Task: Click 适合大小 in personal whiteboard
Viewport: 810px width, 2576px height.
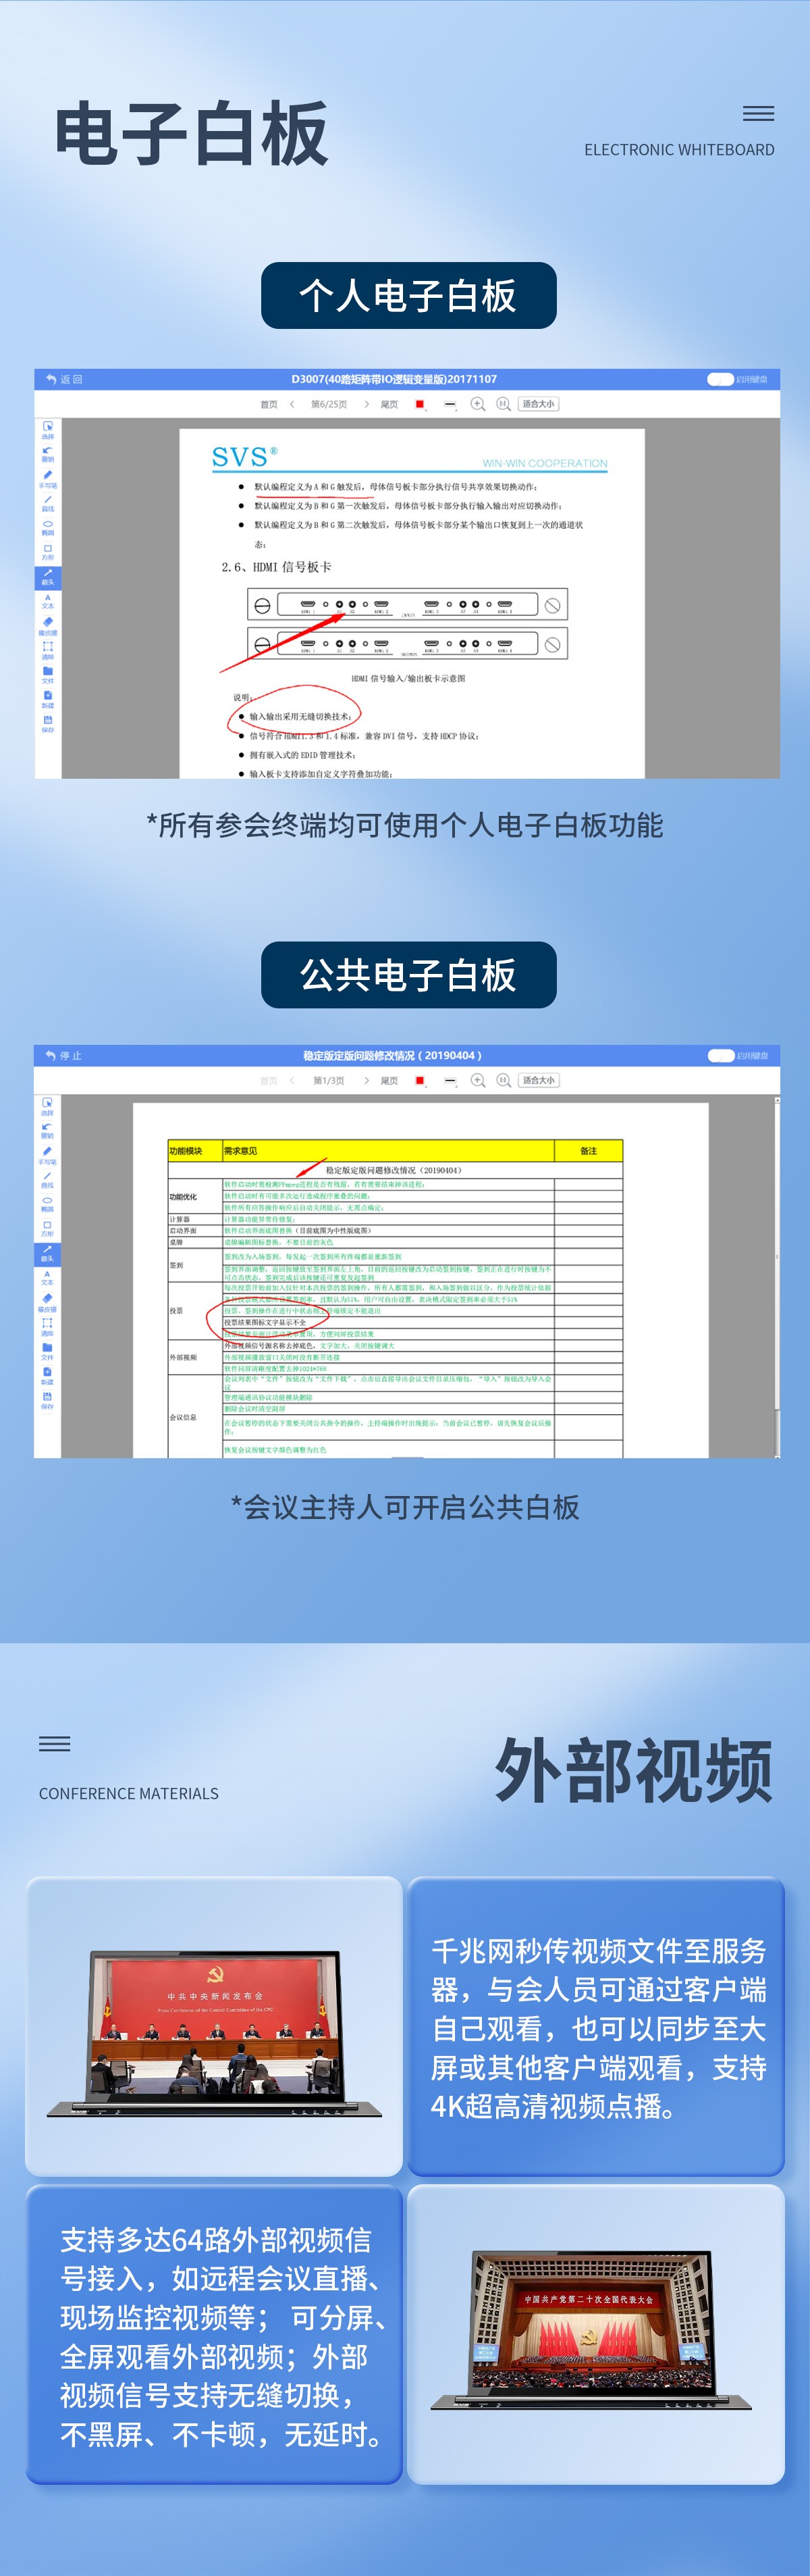Action: pyautogui.click(x=538, y=404)
